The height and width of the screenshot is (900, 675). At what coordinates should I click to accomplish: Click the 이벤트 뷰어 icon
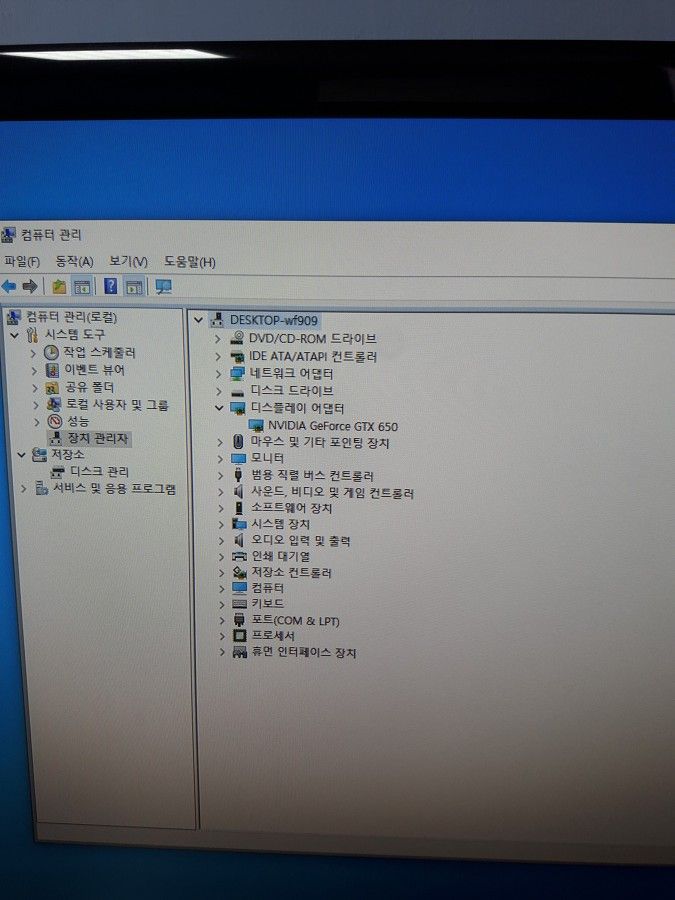[x=53, y=370]
